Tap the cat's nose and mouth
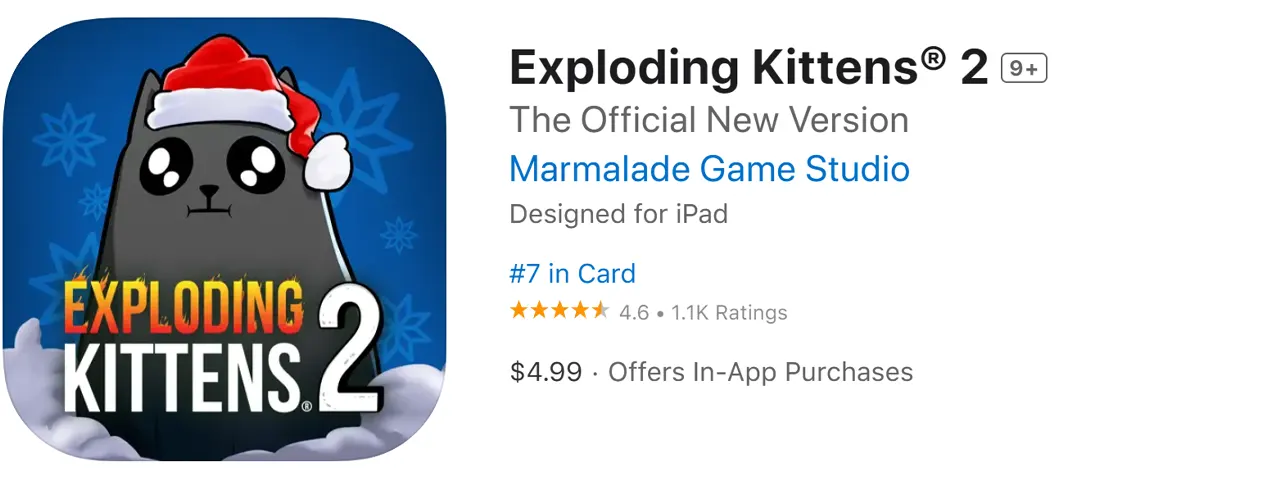Screen dimensions: 1280x477 pos(207,200)
